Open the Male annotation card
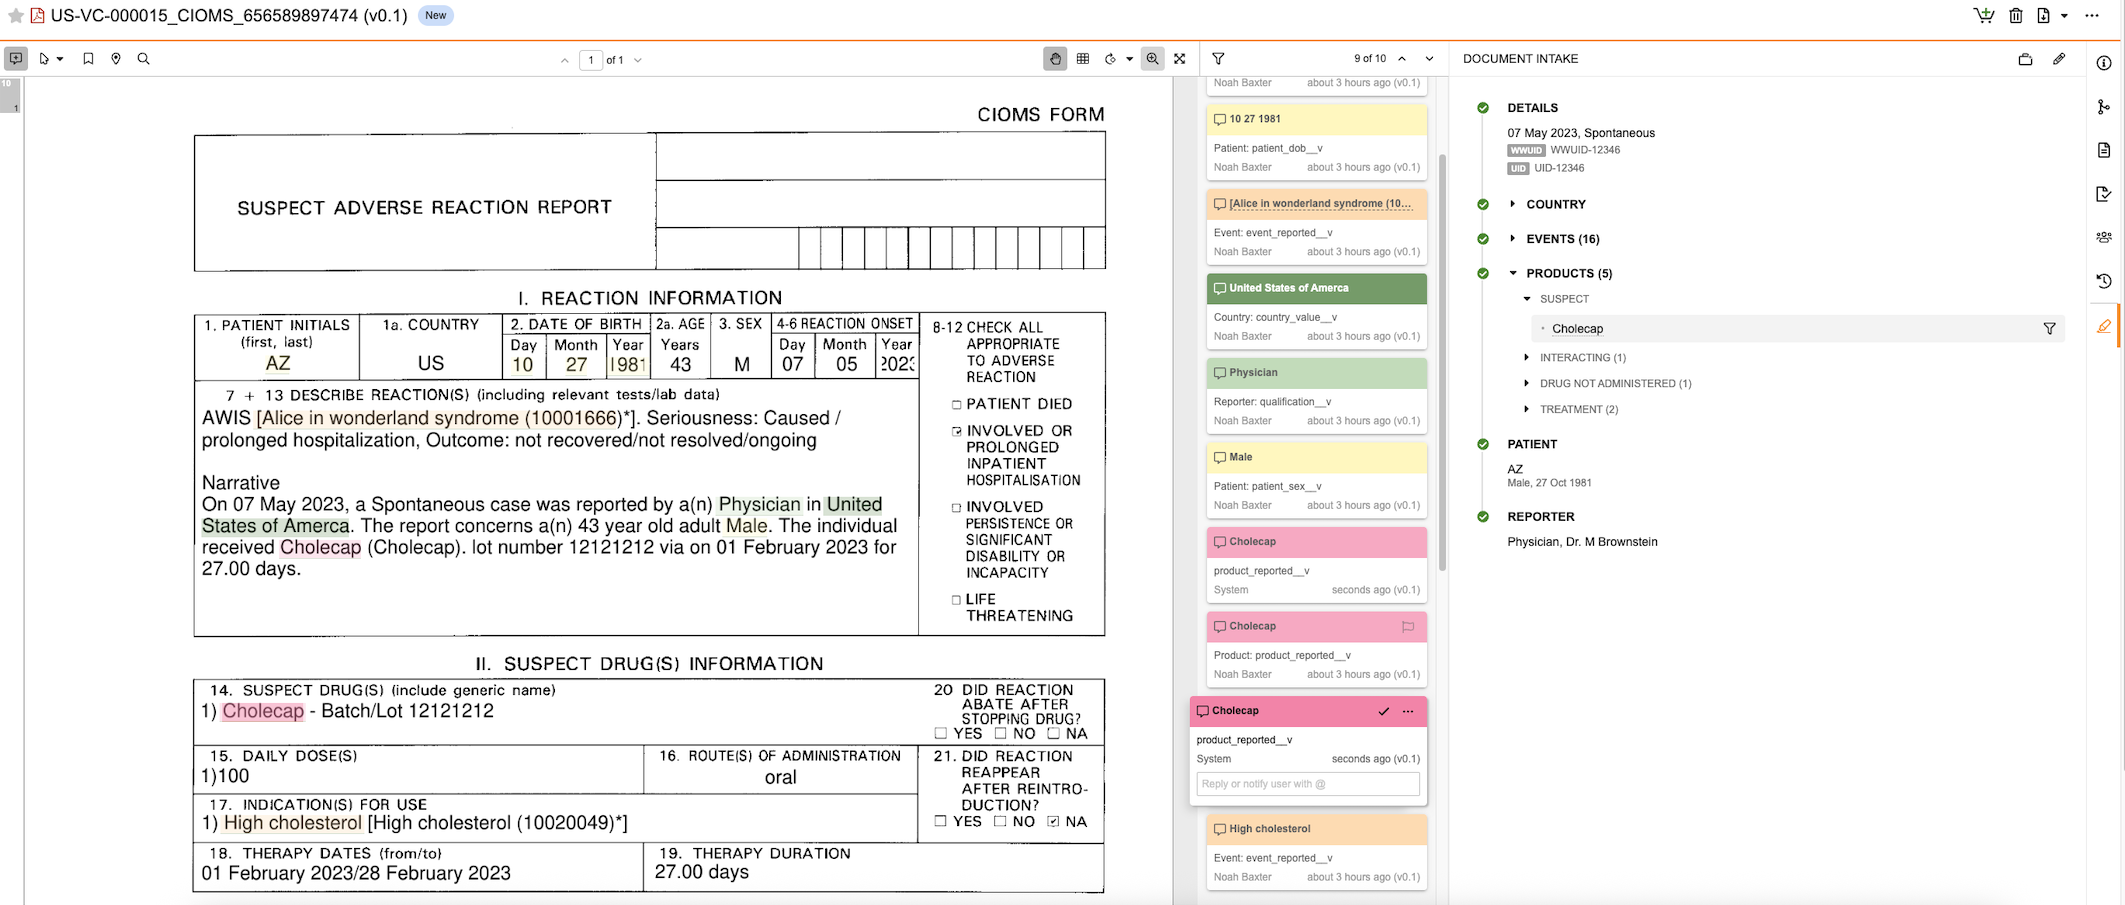 pyautogui.click(x=1316, y=480)
